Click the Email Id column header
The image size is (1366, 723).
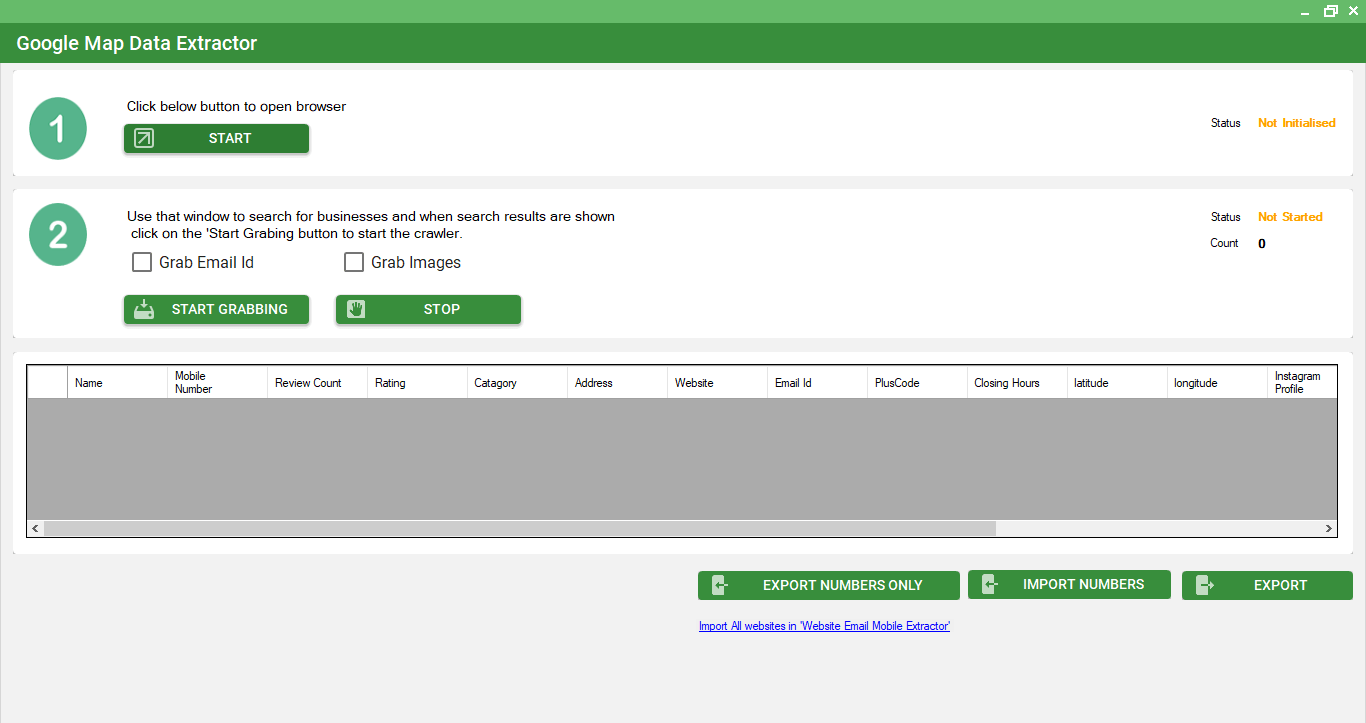(x=817, y=383)
